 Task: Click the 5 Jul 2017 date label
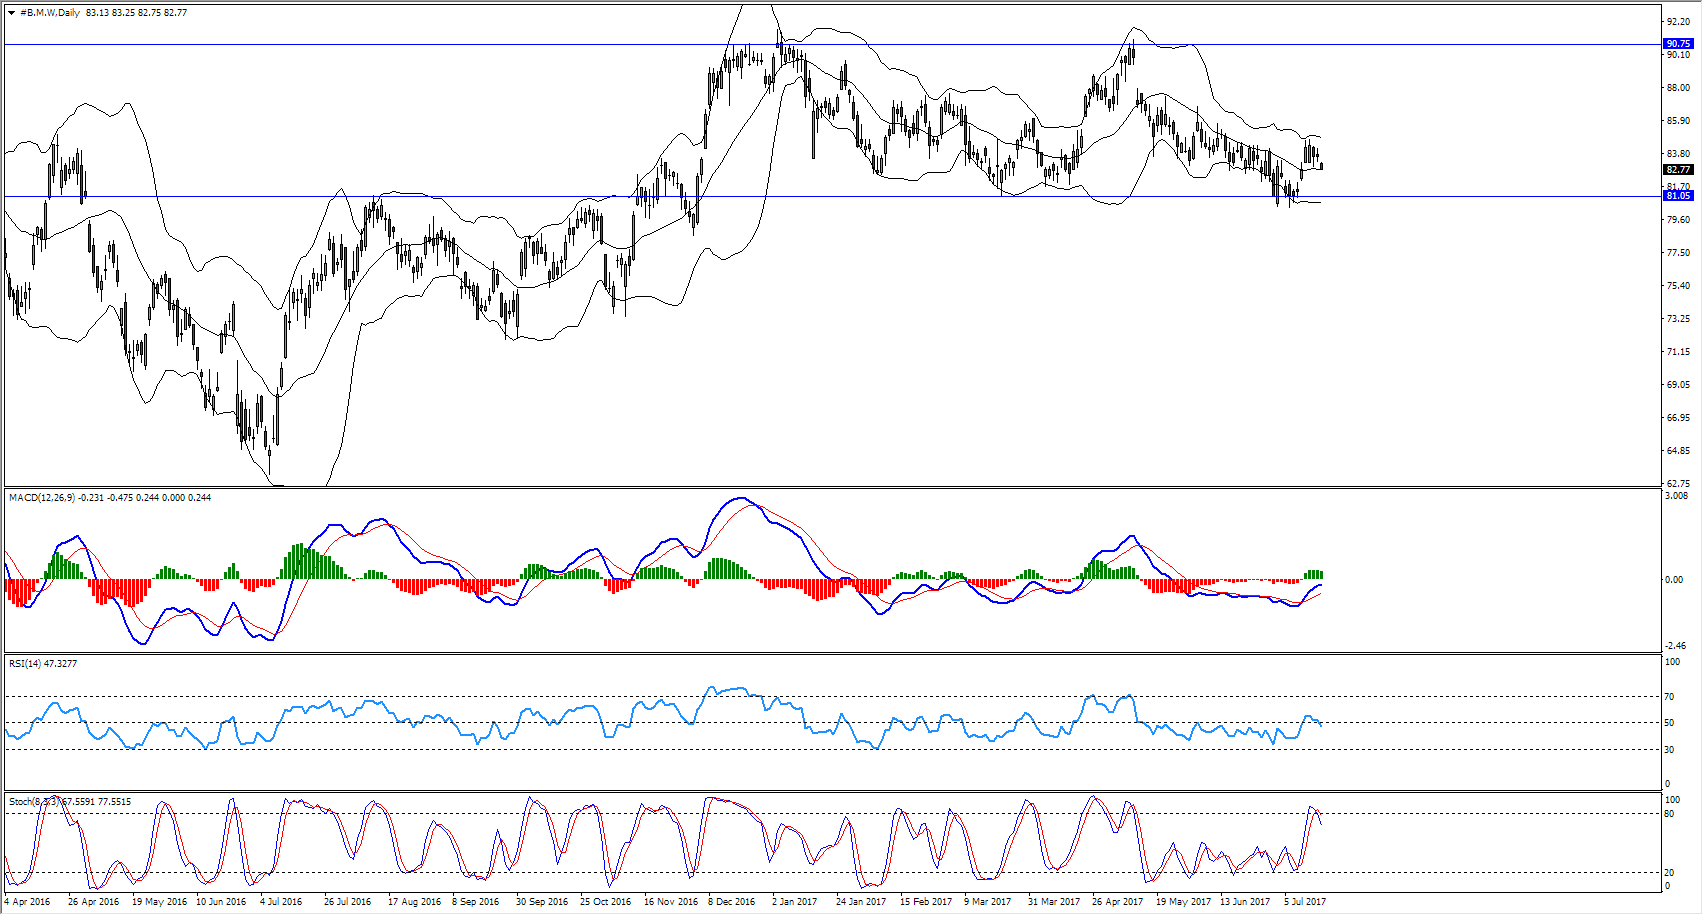click(1305, 902)
